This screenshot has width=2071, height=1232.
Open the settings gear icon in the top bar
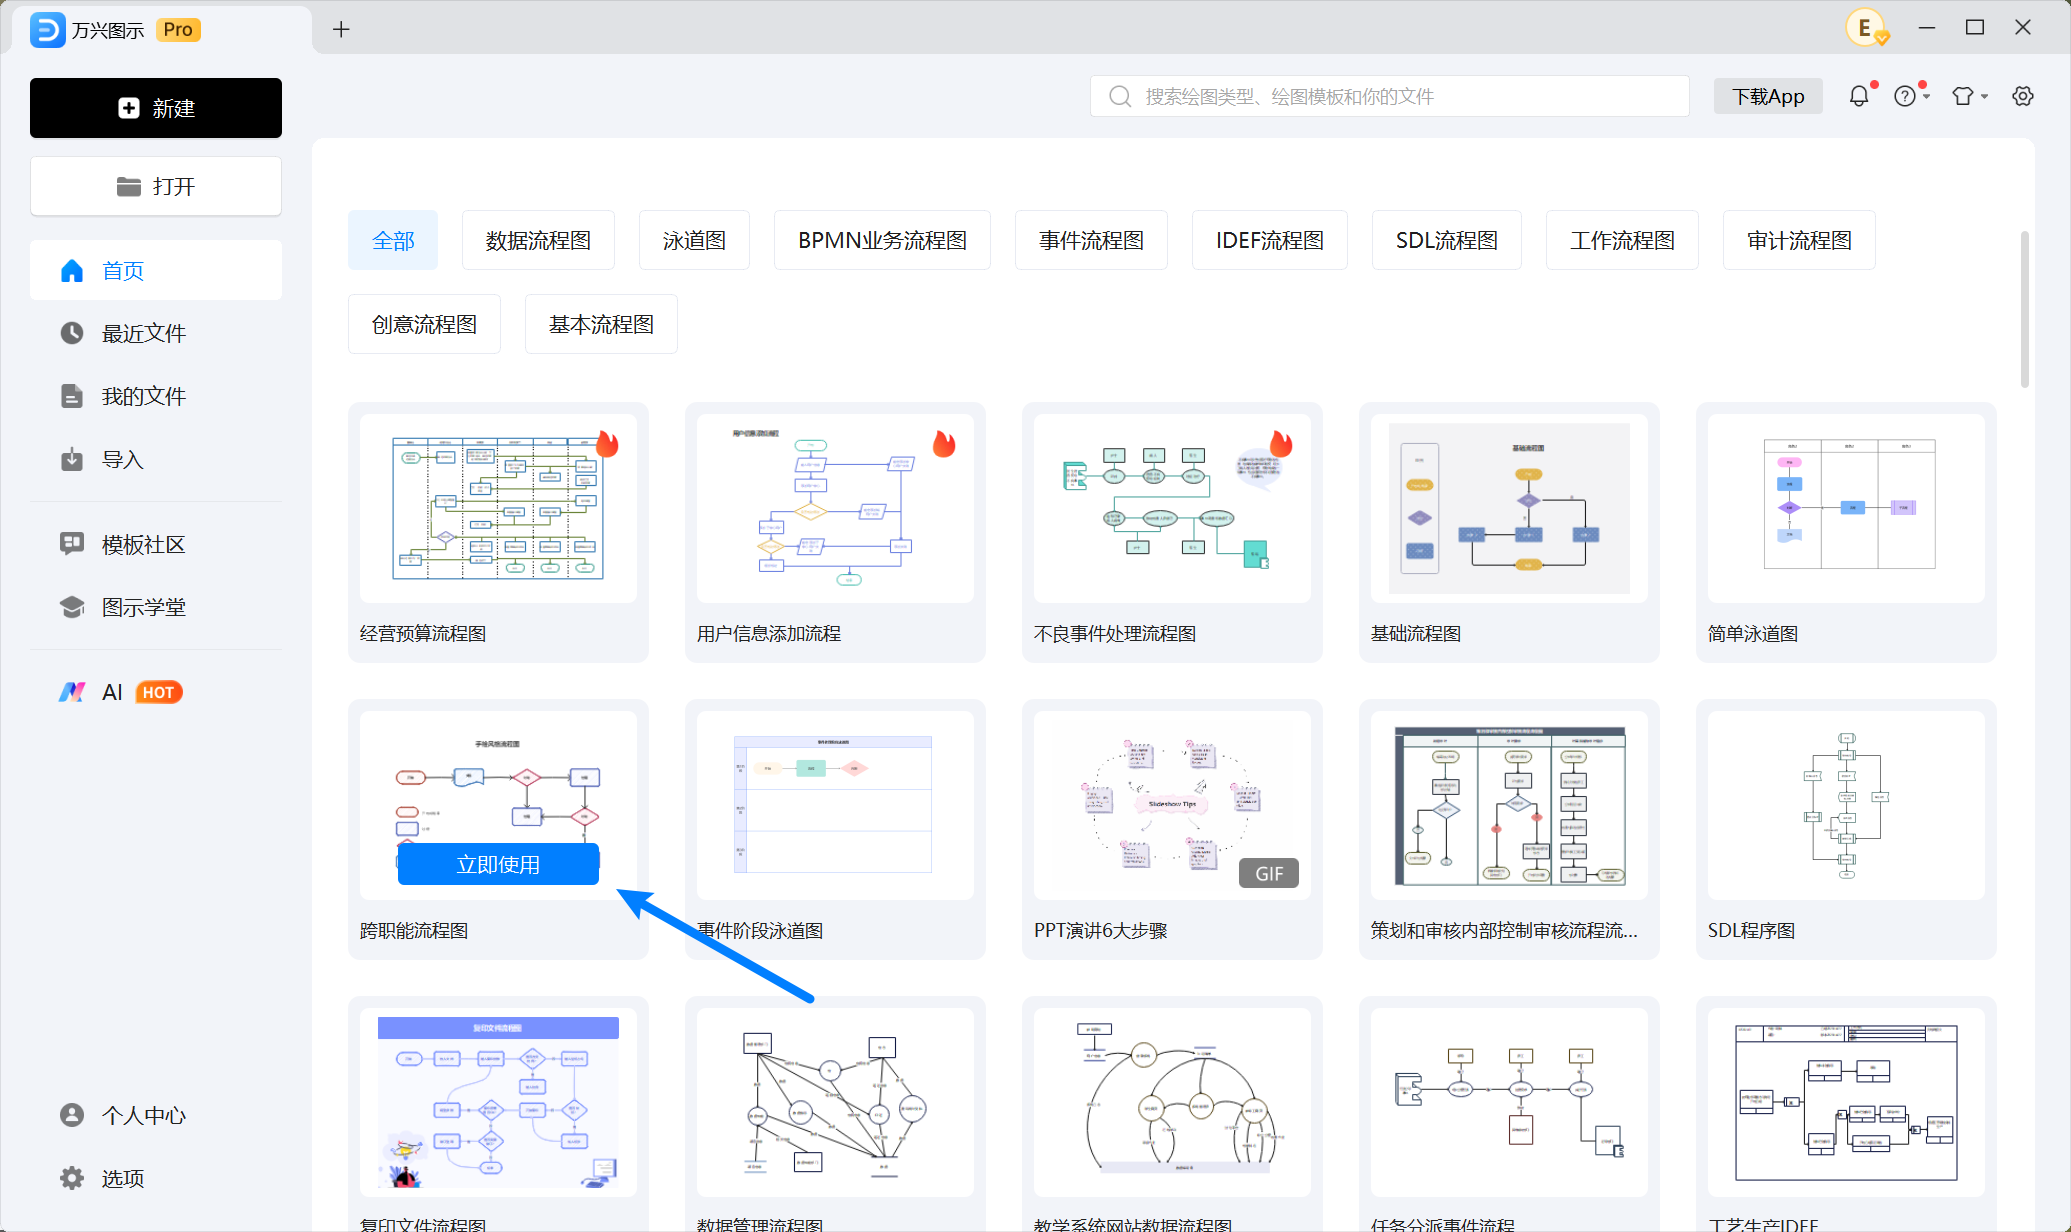pos(2023,96)
